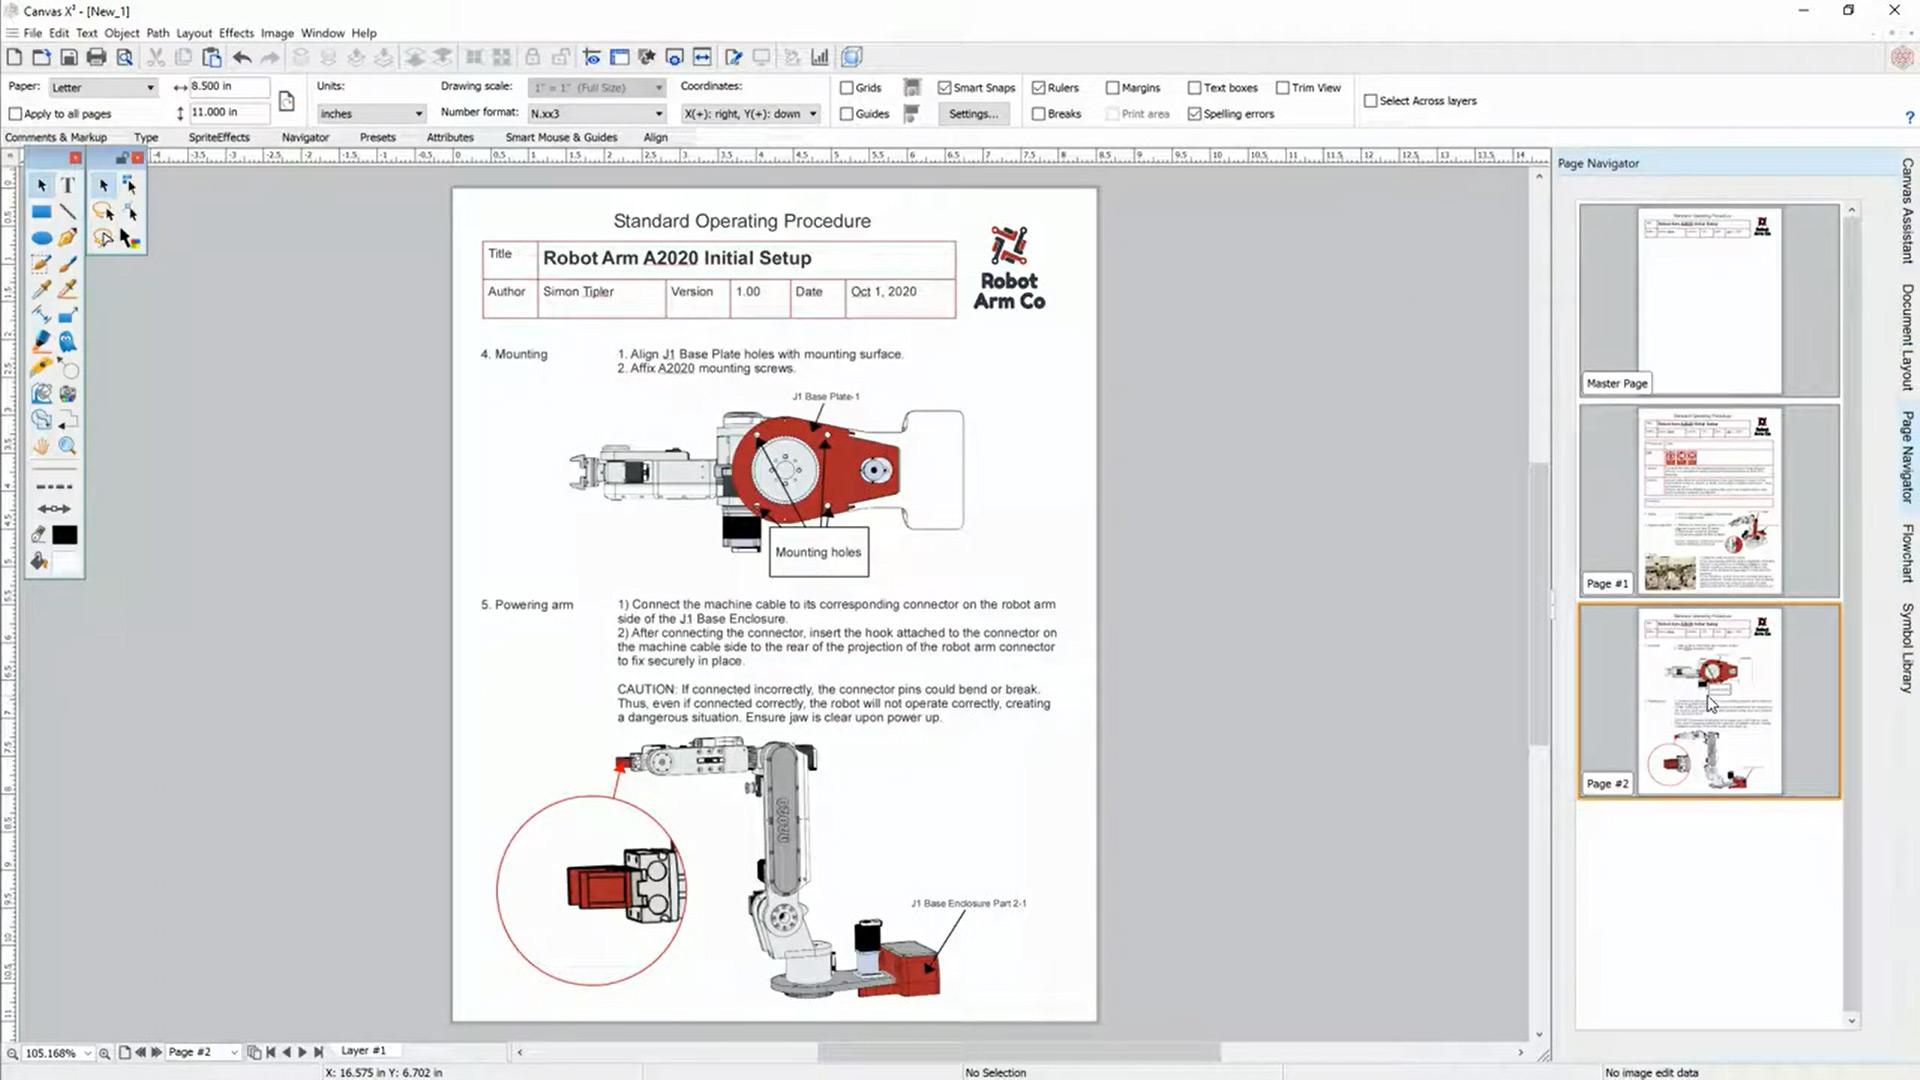Click the Print icon in toolbar

(96, 57)
